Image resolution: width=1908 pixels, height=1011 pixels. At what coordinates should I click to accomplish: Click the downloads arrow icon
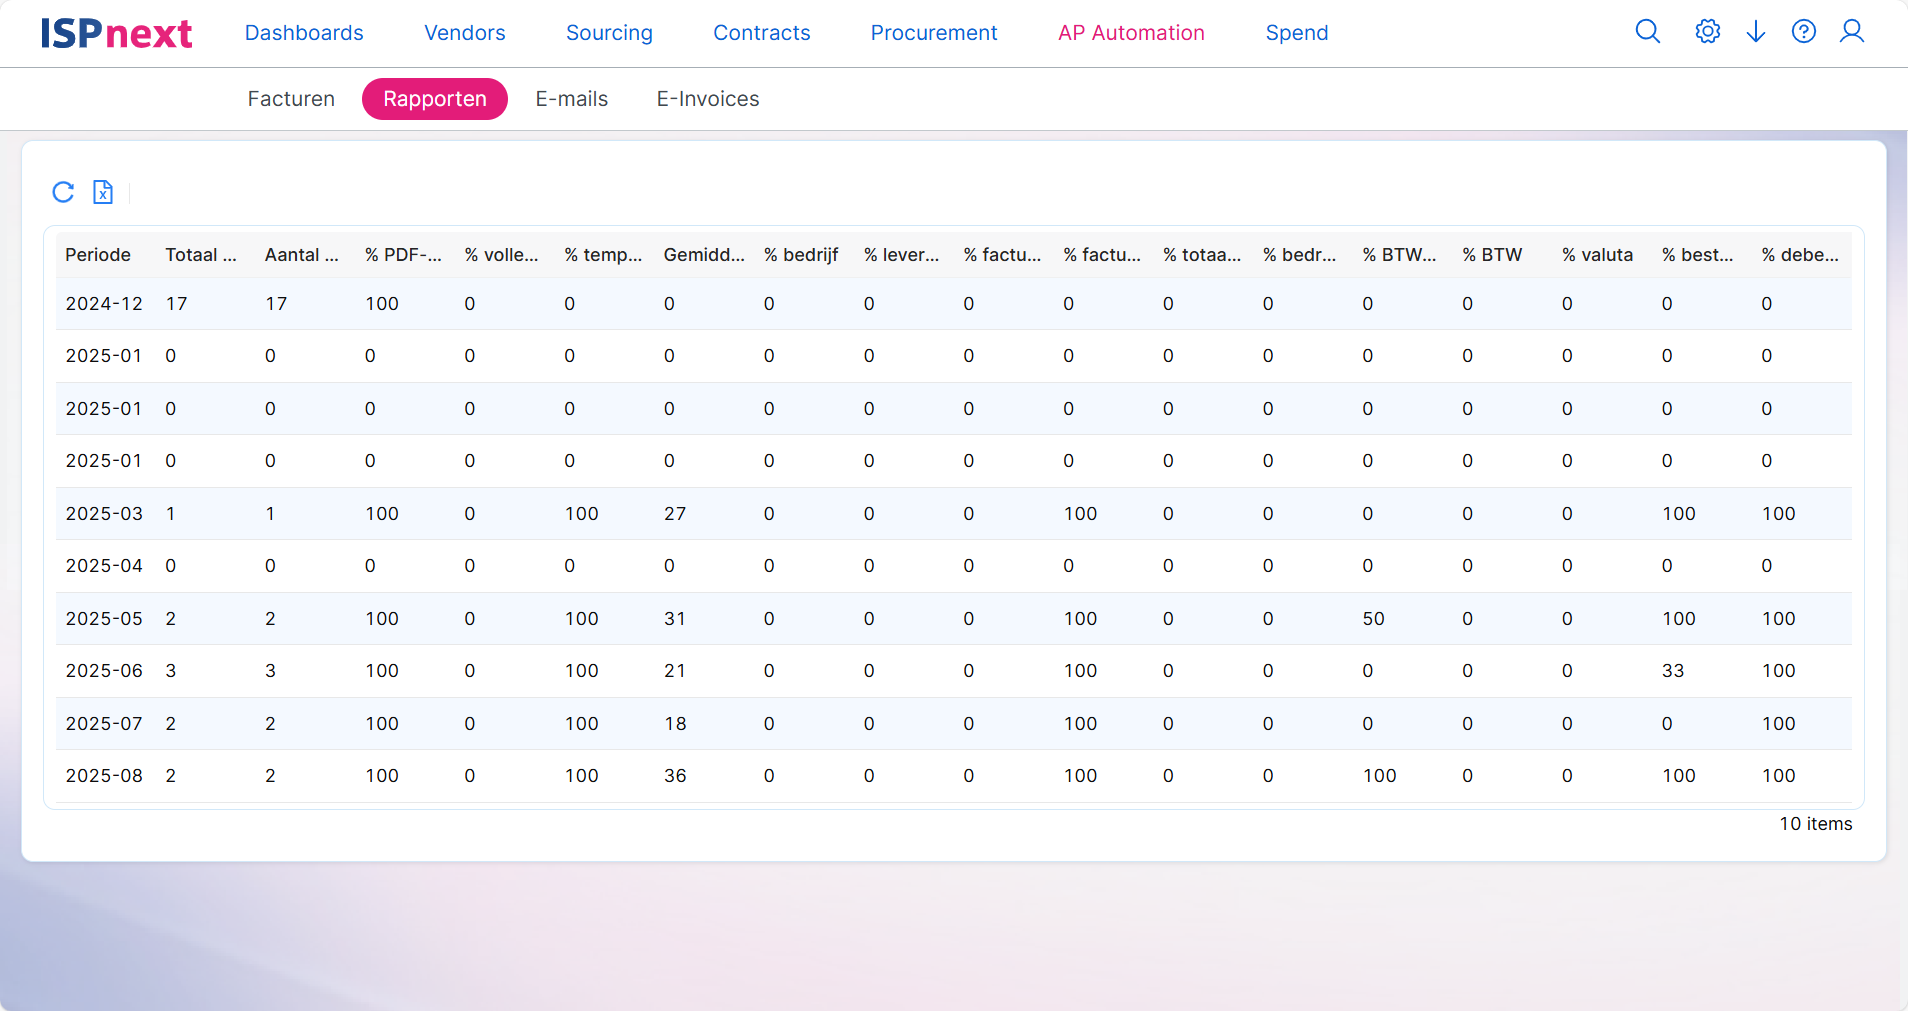click(x=1755, y=32)
